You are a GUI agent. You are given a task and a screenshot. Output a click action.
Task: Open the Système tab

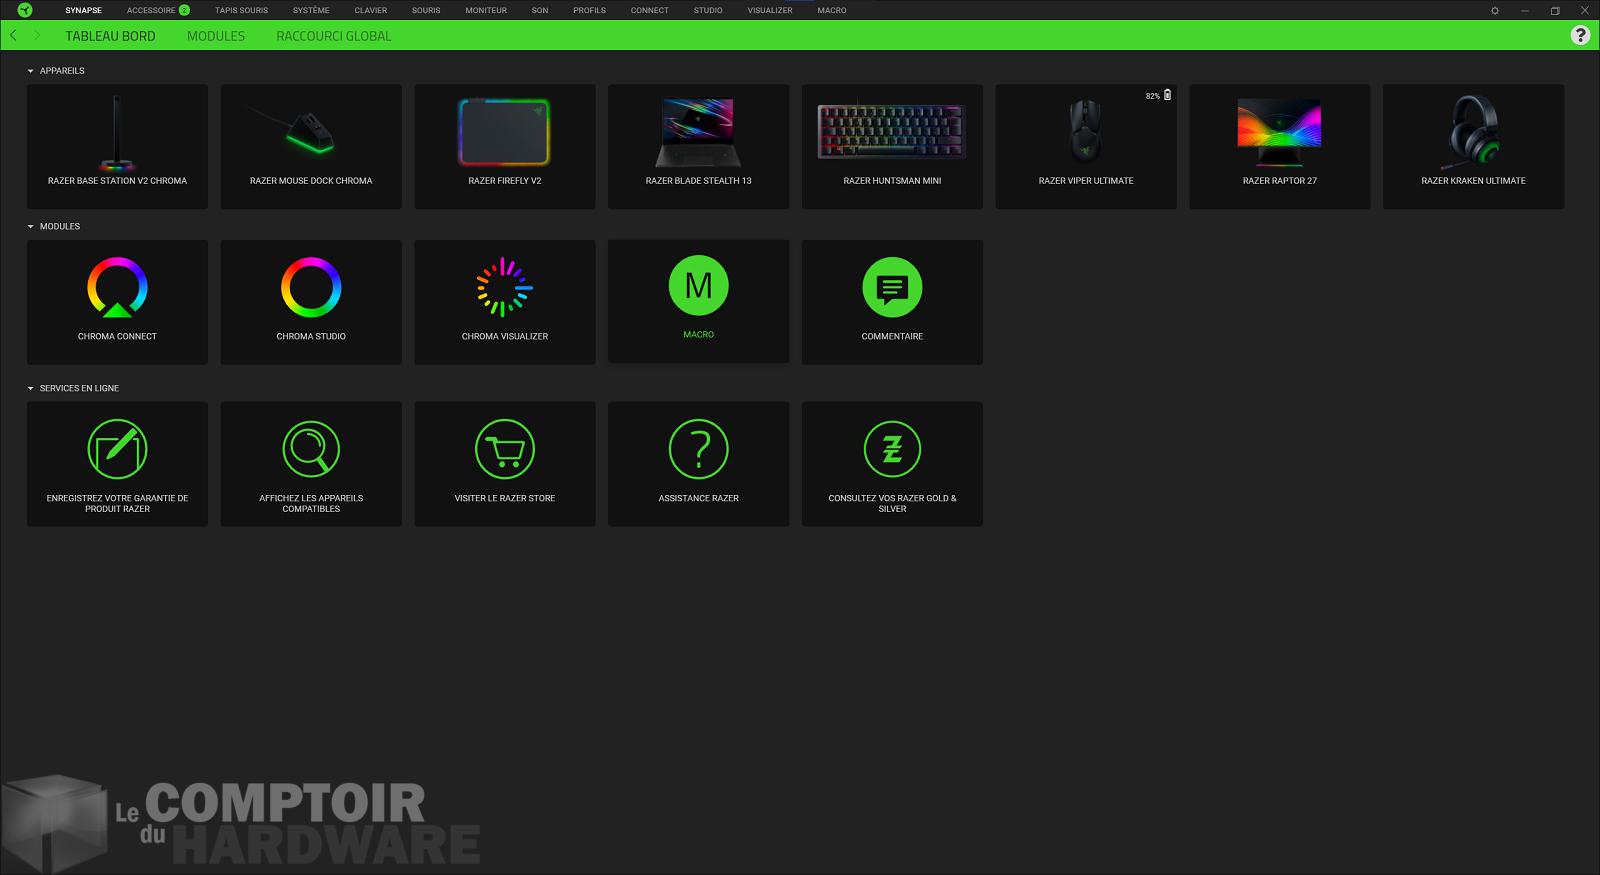[311, 10]
